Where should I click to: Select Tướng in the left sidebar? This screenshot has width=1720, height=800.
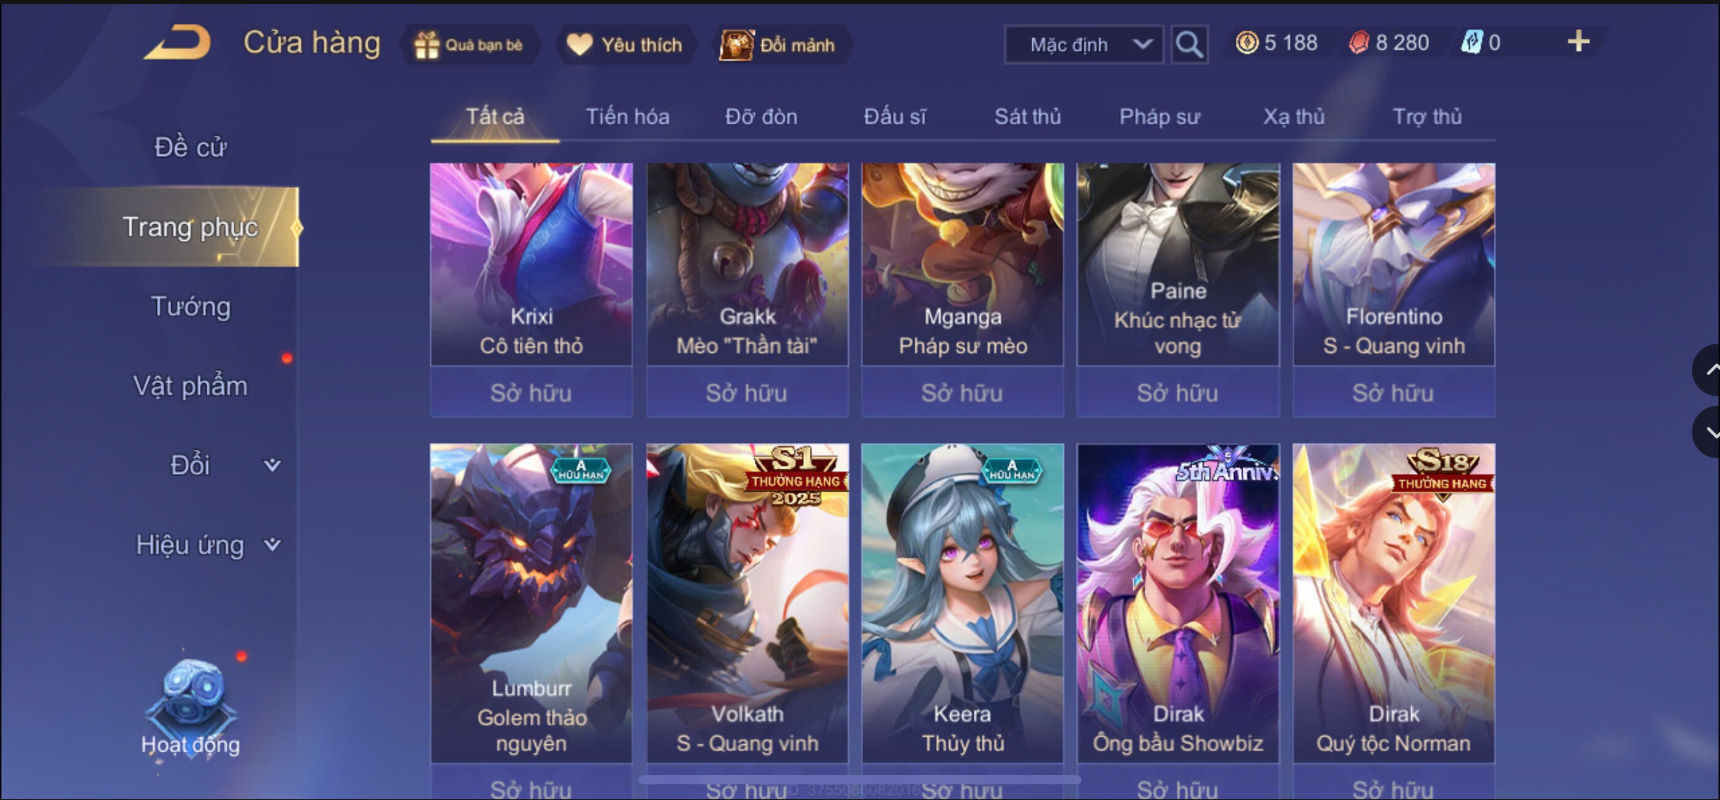coord(190,306)
